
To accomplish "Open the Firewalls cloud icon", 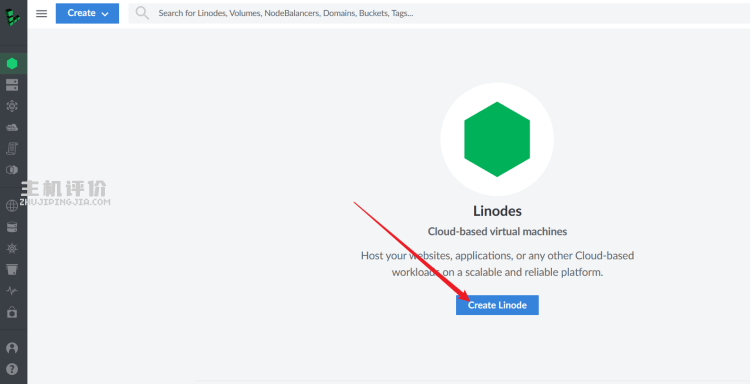I will click(12, 127).
